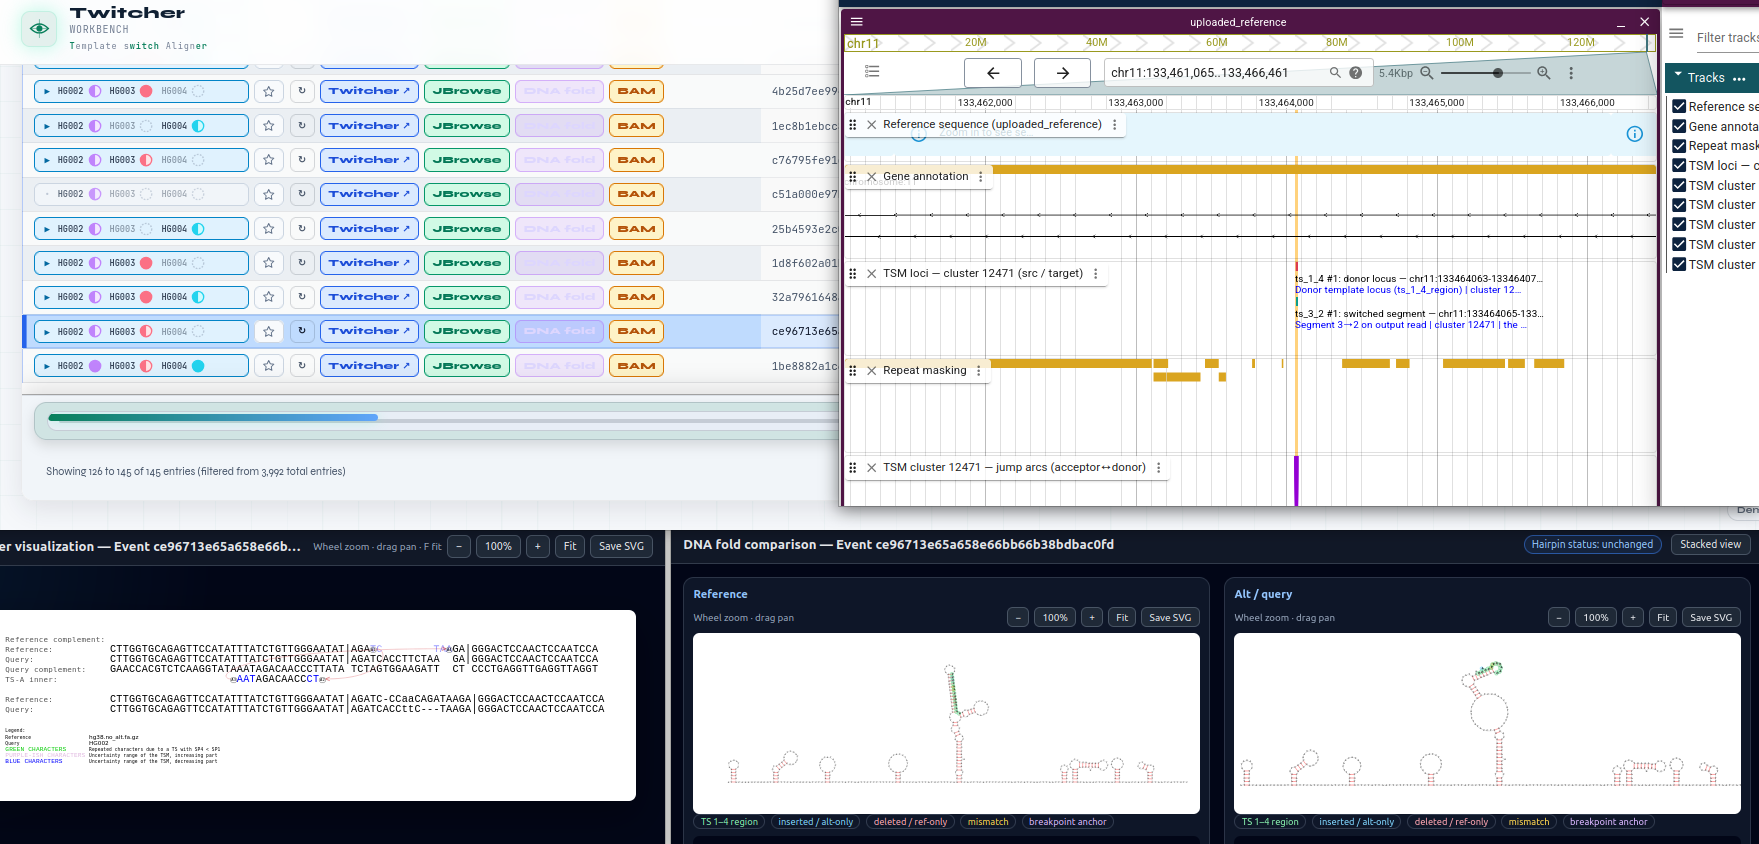Viewport: 1759px width, 844px height.
Task: Save SVG of the Reference fold
Action: coord(1170,618)
